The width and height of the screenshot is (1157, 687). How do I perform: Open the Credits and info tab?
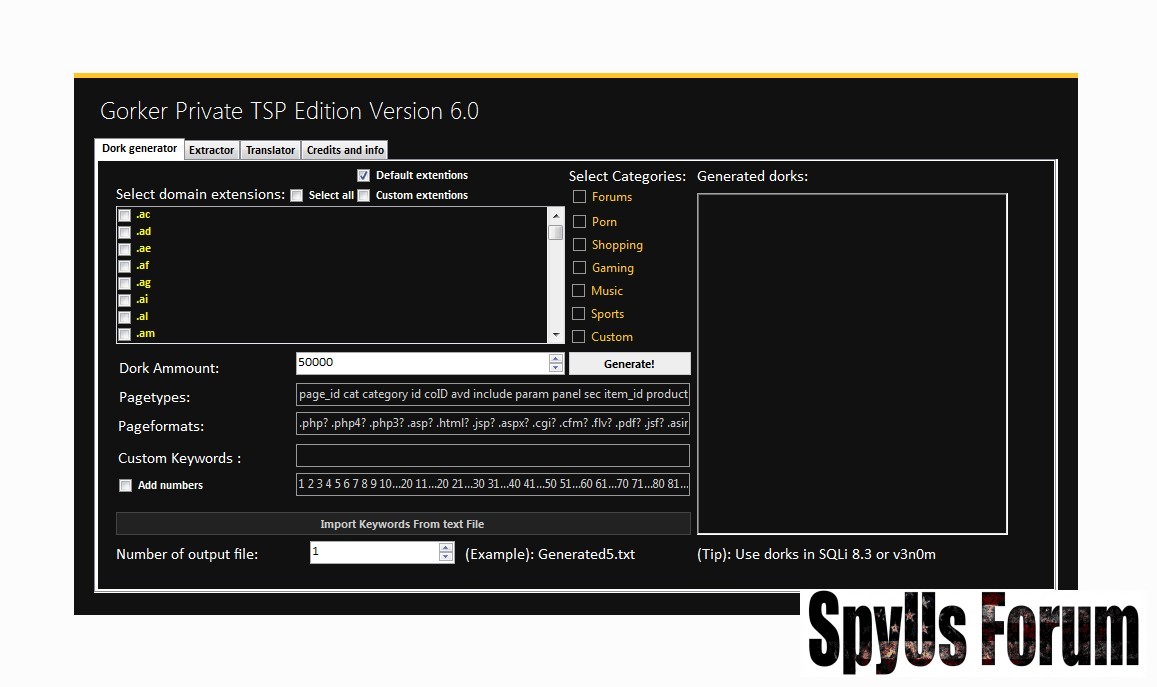click(345, 150)
